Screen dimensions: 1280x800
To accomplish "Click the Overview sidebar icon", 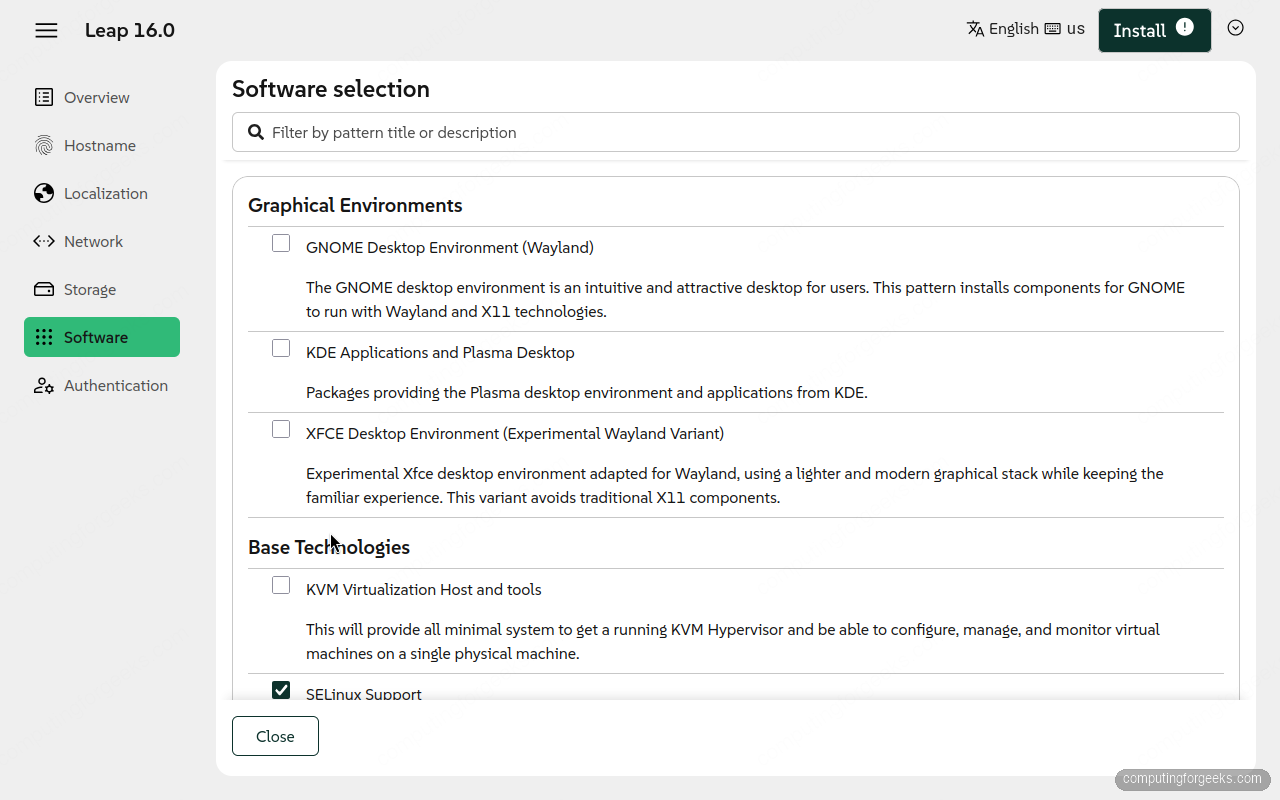I will (x=44, y=97).
